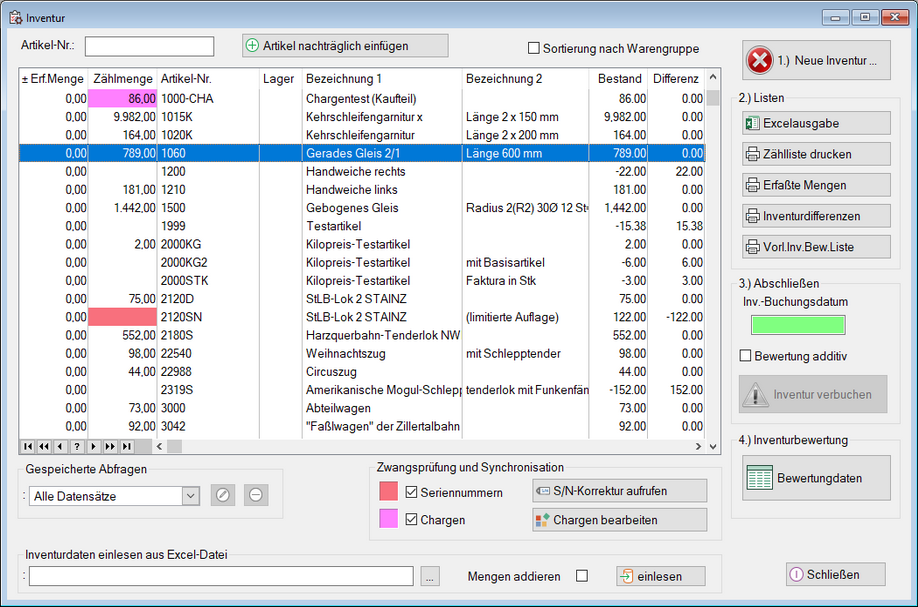The image size is (918, 607).
Task: Print Inventurdifferenzen report
Action: tap(816, 216)
